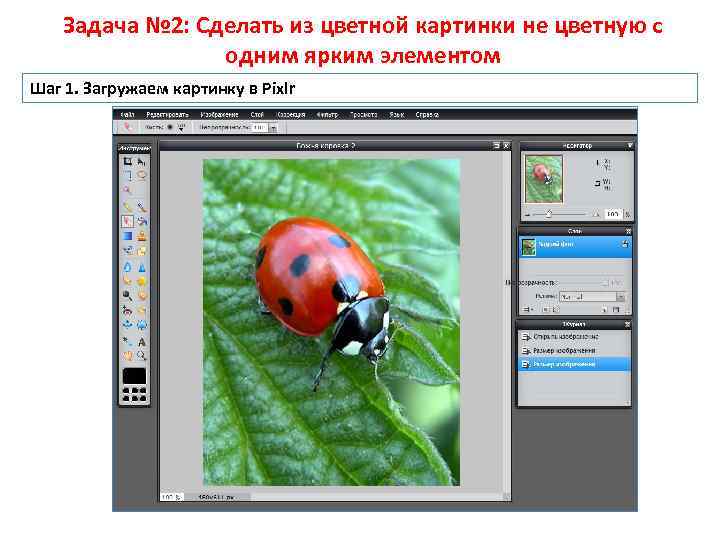Screen dimensions: 720x540
Task: Select the second history entry
Action: coord(574,350)
